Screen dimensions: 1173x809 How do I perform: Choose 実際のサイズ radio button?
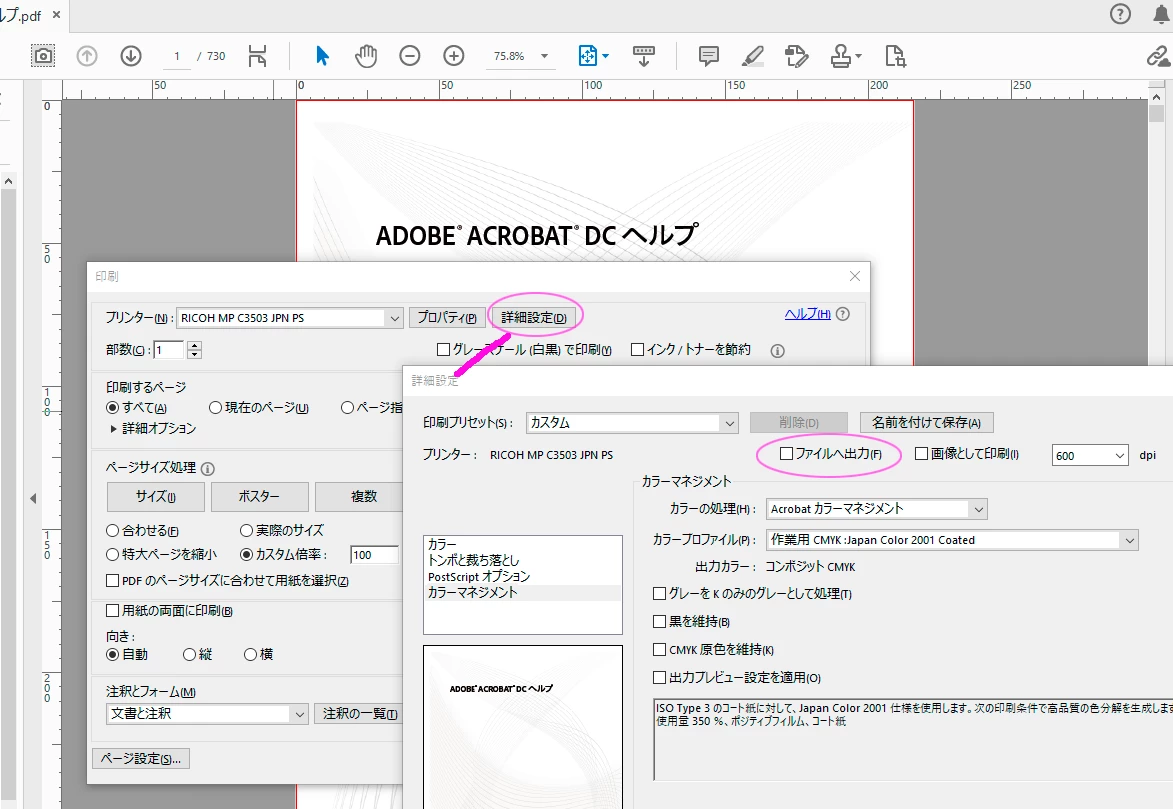click(x=246, y=531)
